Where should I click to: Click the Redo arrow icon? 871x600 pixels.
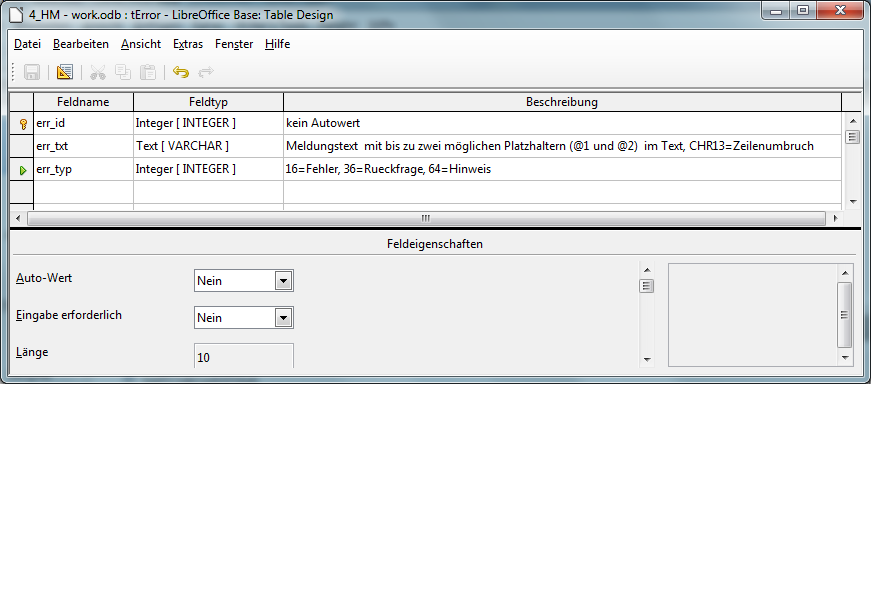[x=206, y=72]
